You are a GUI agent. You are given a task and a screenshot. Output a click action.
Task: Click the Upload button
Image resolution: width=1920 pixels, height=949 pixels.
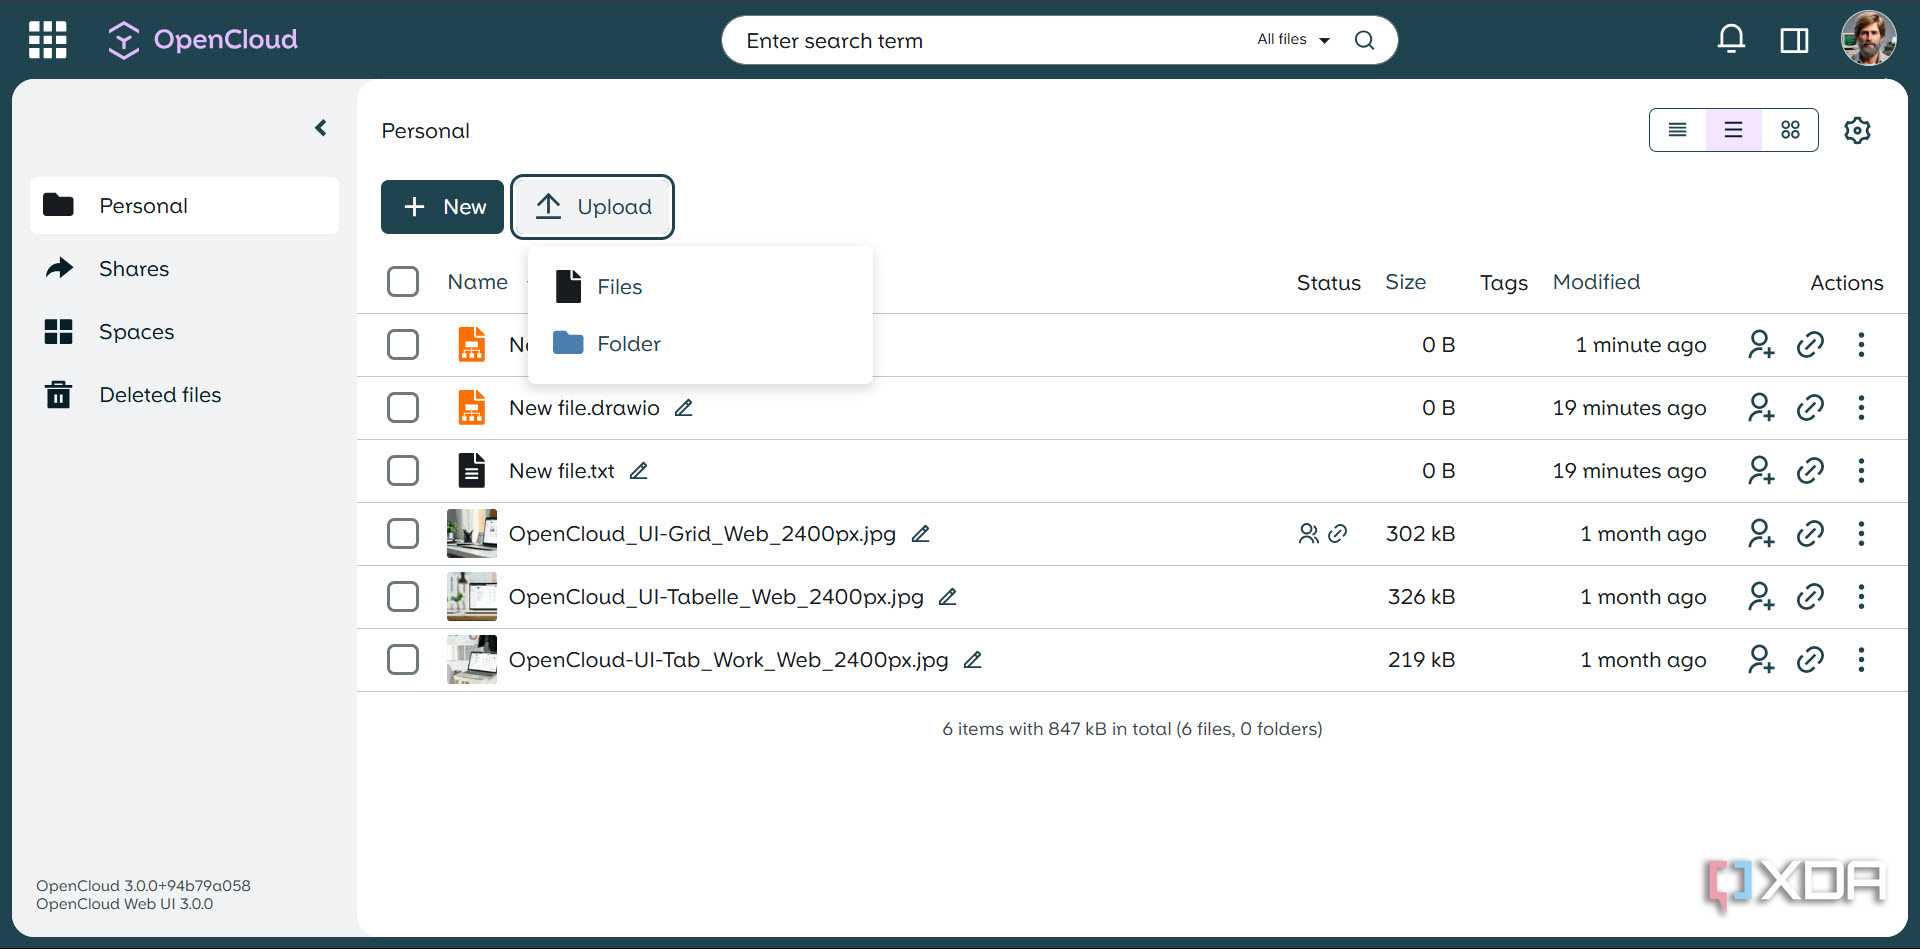593,207
